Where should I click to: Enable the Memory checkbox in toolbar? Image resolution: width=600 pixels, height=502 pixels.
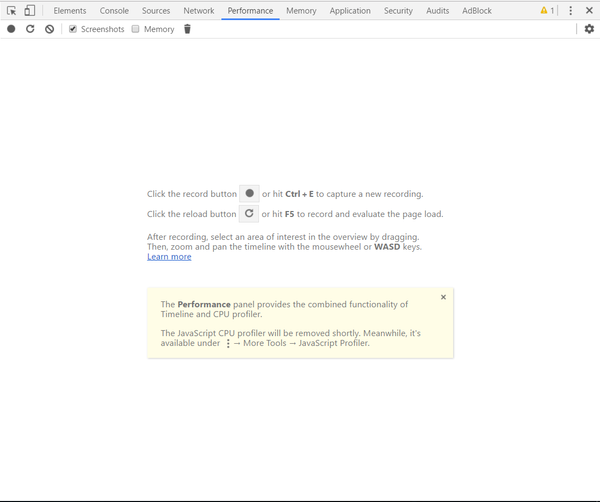(135, 29)
